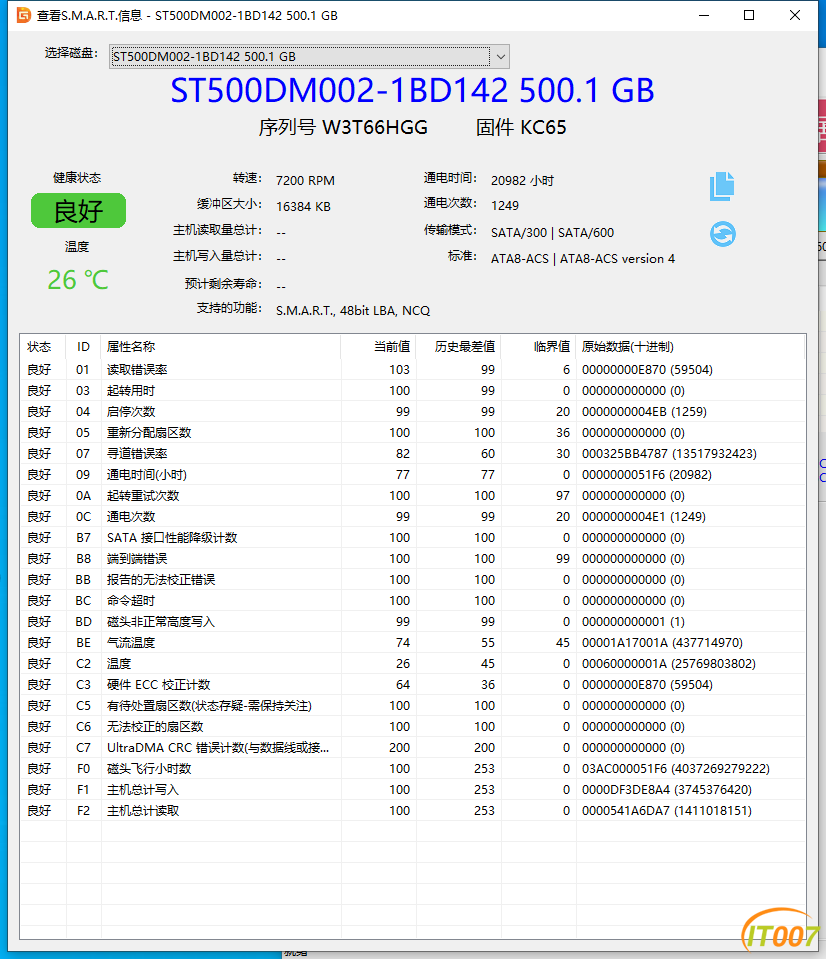The image size is (826, 959).
Task: Click the S.M.A.R.T., 48bit LBA, NCQ features
Action: [353, 311]
